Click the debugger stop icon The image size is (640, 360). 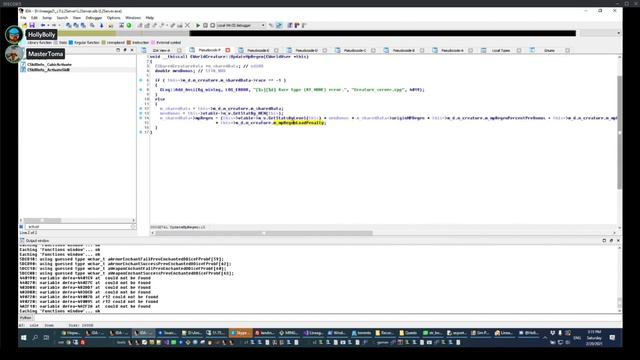[212, 25]
